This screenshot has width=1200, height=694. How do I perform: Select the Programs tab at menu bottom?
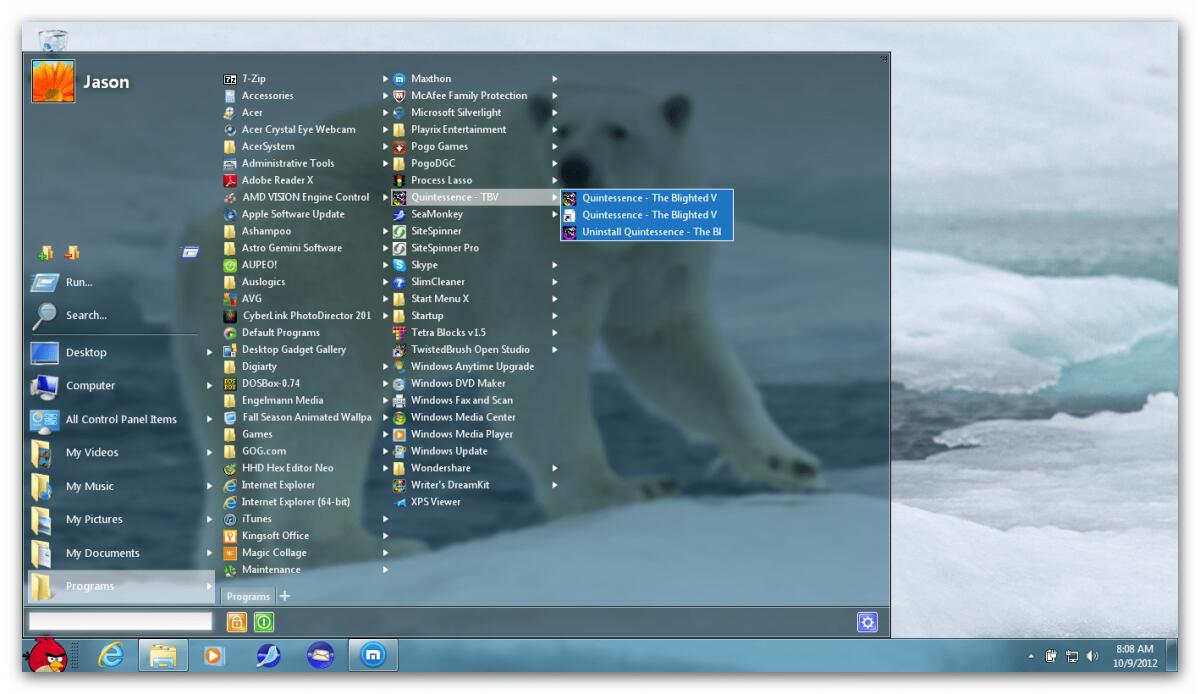[x=247, y=596]
